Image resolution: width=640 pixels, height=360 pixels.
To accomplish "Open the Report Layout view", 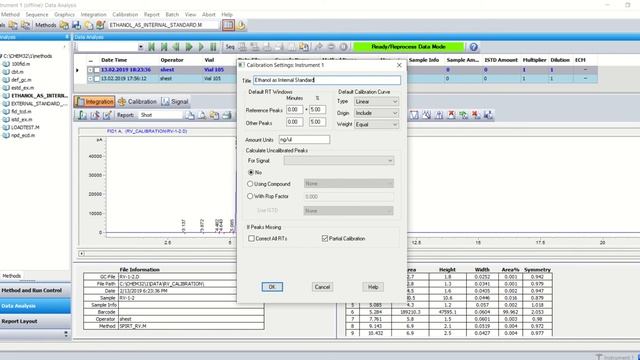I will click(x=35, y=321).
